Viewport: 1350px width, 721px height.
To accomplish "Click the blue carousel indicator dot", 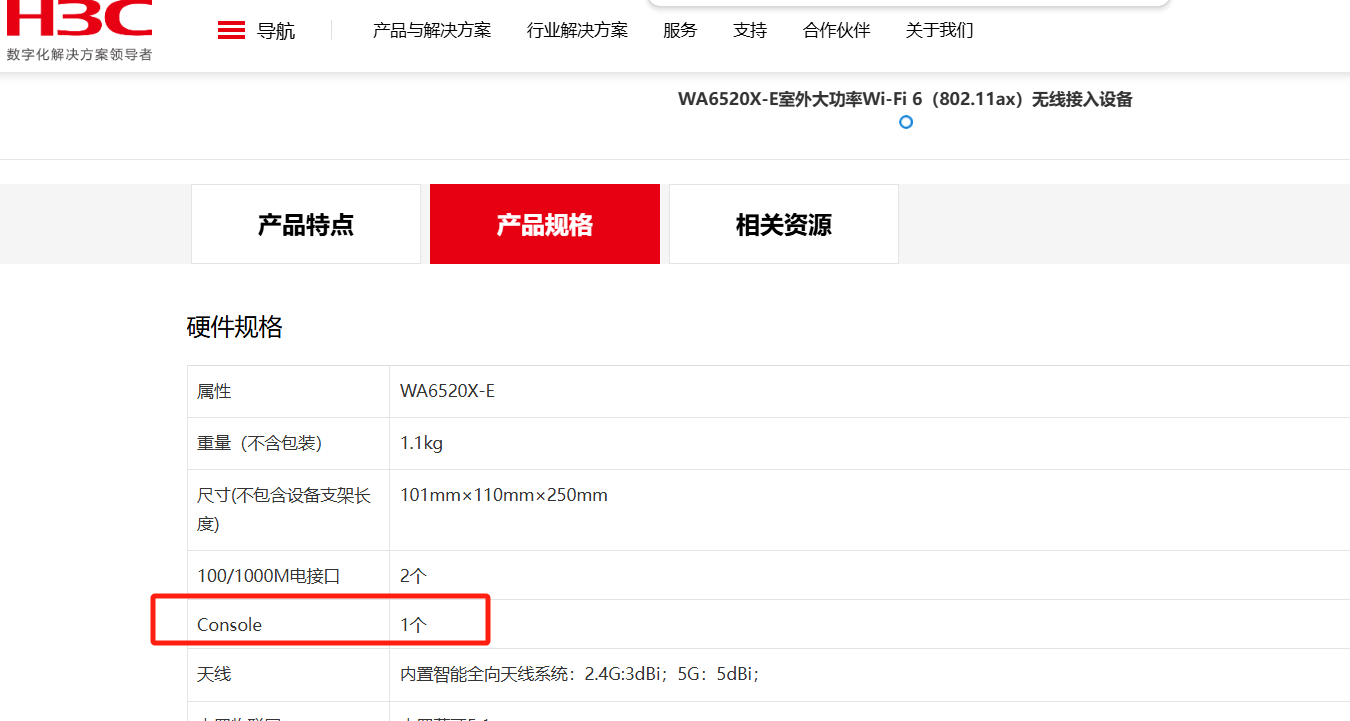I will (x=906, y=122).
